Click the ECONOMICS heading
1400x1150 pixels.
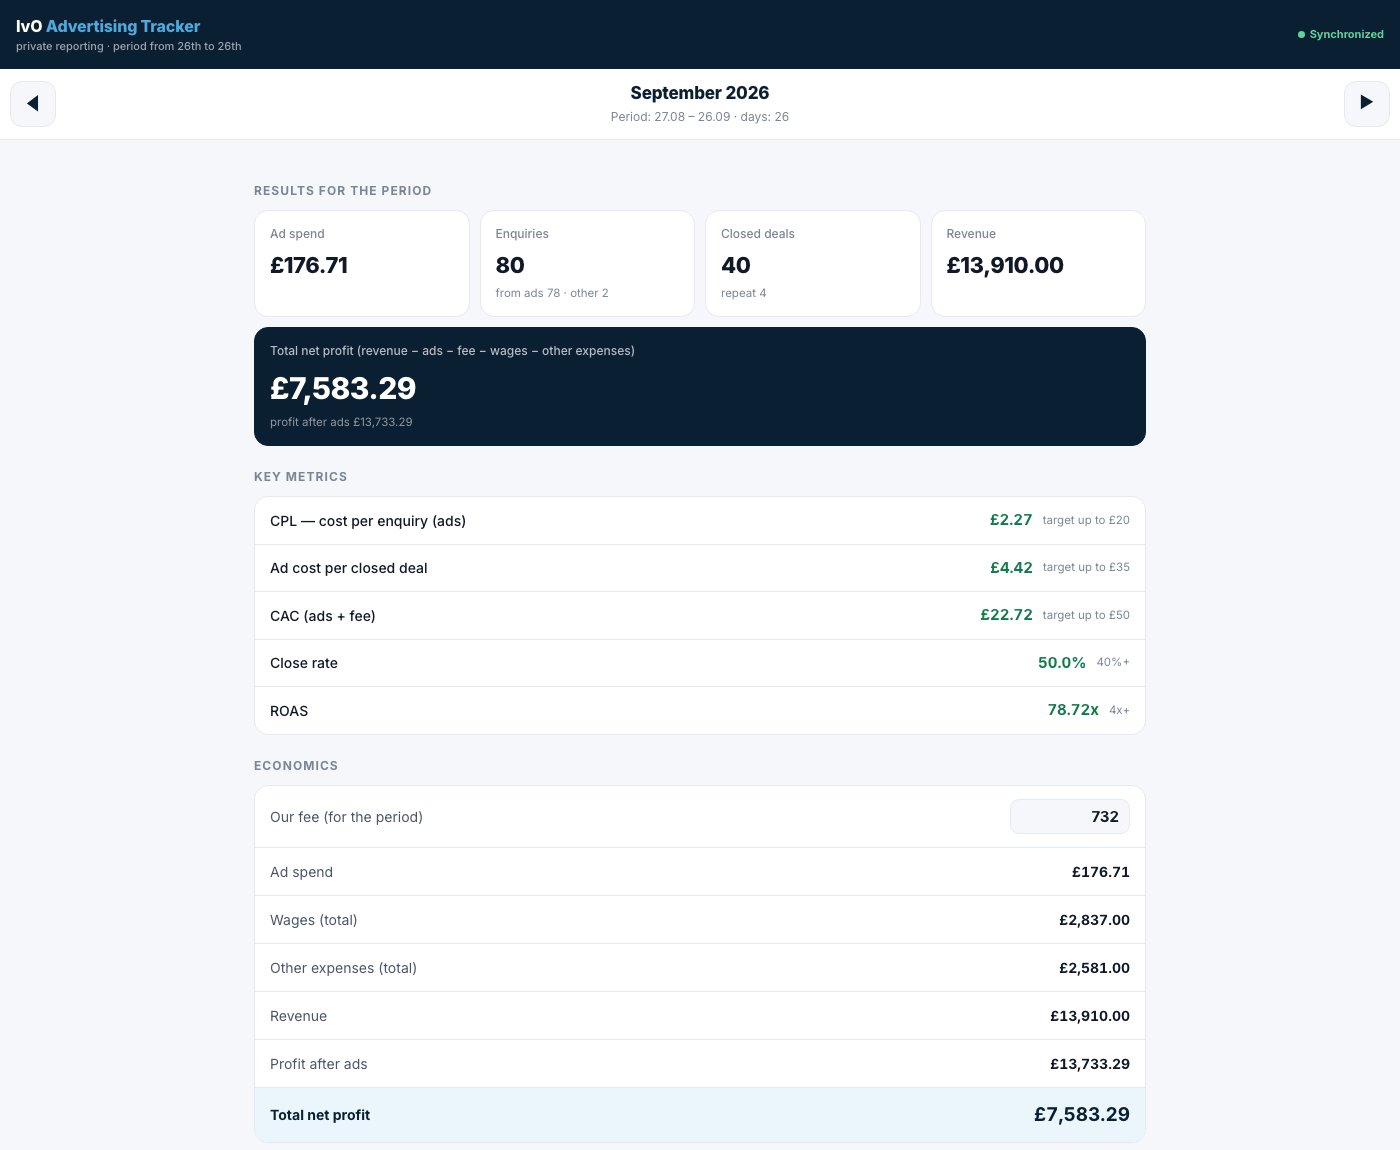coord(296,766)
